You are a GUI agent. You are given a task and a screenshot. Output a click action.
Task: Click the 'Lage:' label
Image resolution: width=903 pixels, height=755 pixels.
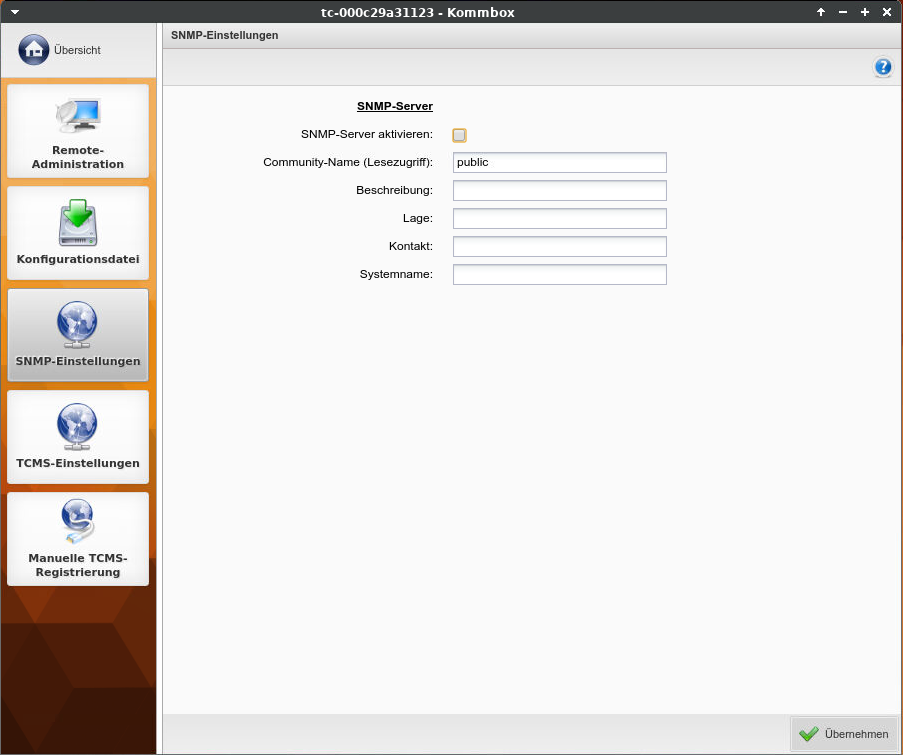click(x=418, y=218)
